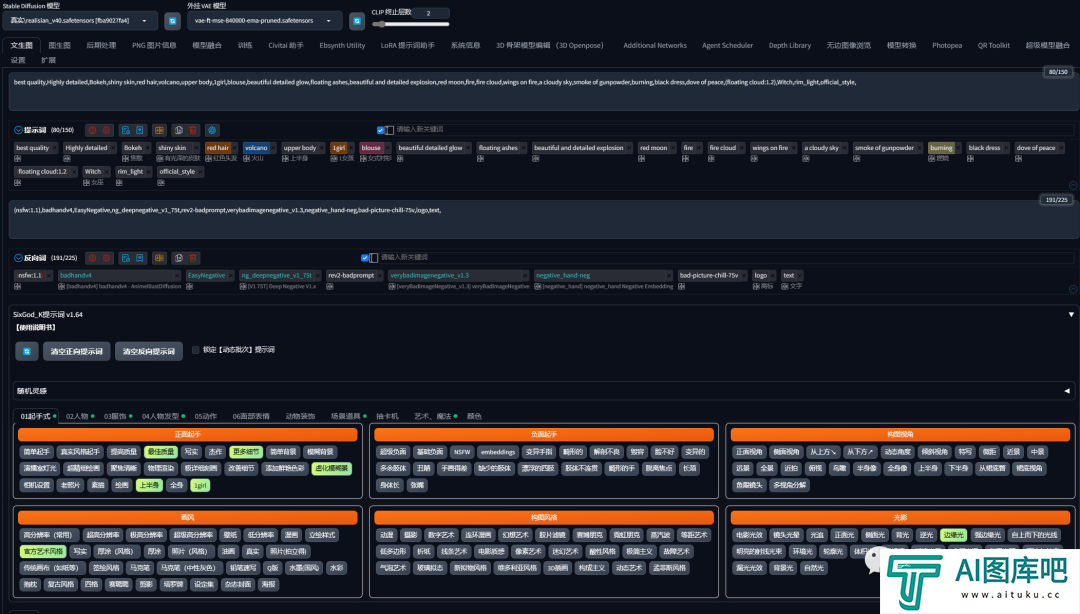Image resolution: width=1080 pixels, height=614 pixels.
Task: Toggle the 最佳质量 preset tag
Action: 161,452
